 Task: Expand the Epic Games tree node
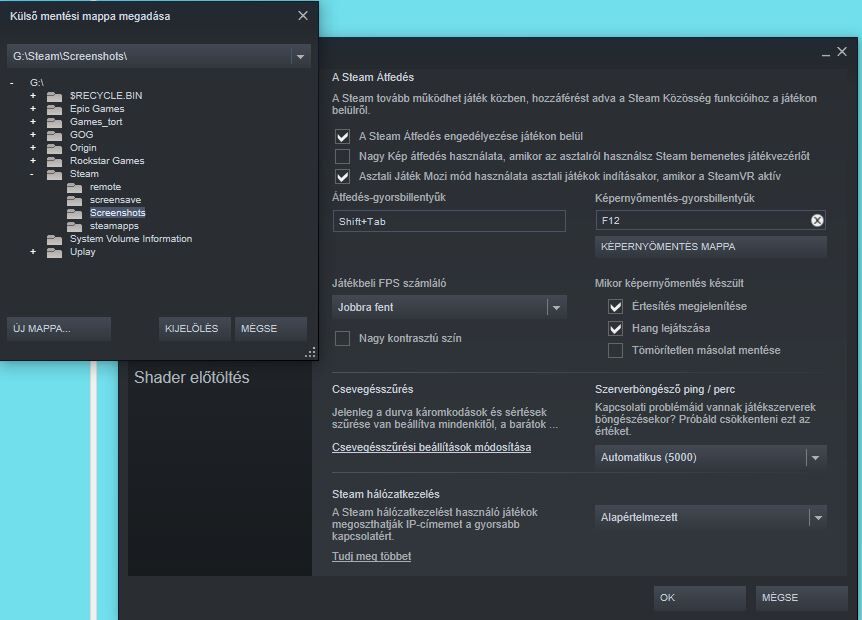33,109
